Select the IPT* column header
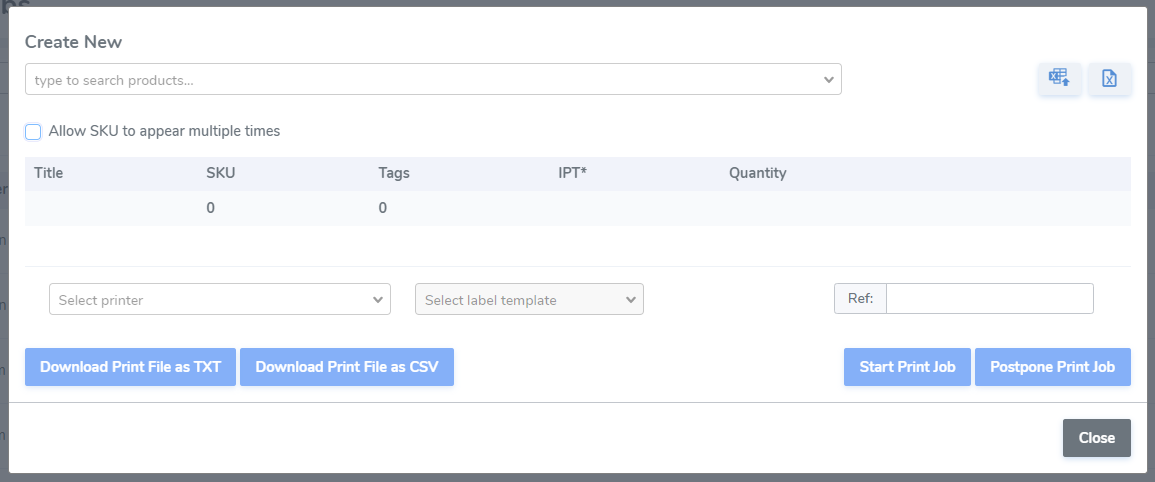 click(x=572, y=173)
